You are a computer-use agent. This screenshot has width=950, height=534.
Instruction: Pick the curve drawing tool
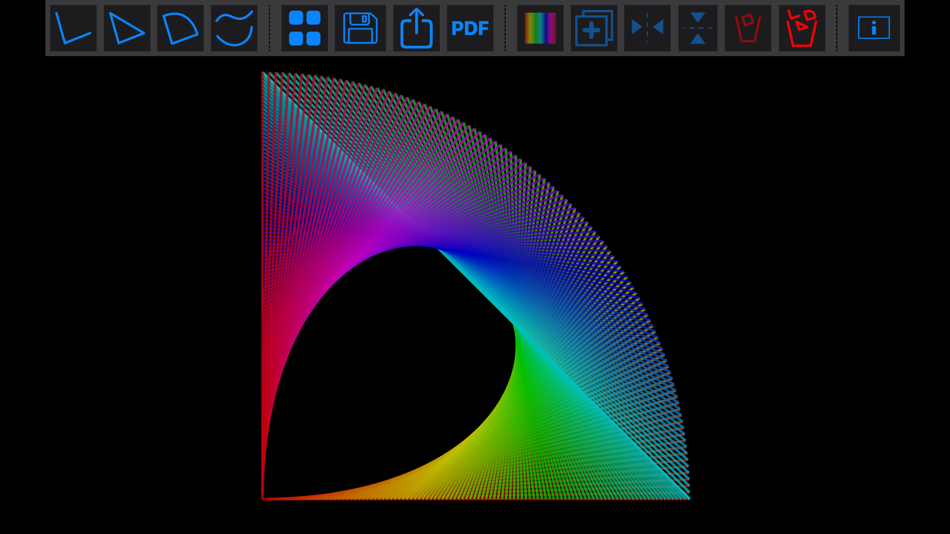[x=234, y=28]
